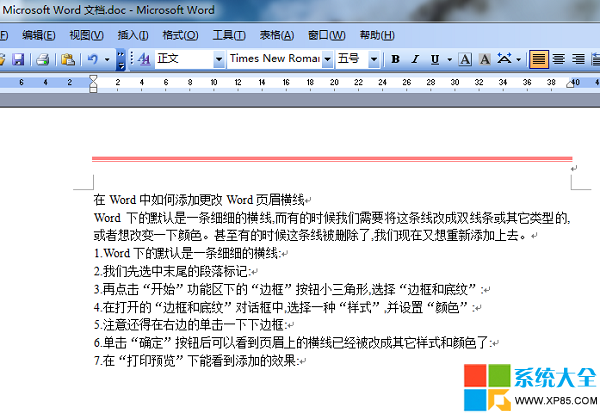Viewport: 600px width, 413px height.
Task: Open the 工具(T) menu
Action: point(229,36)
